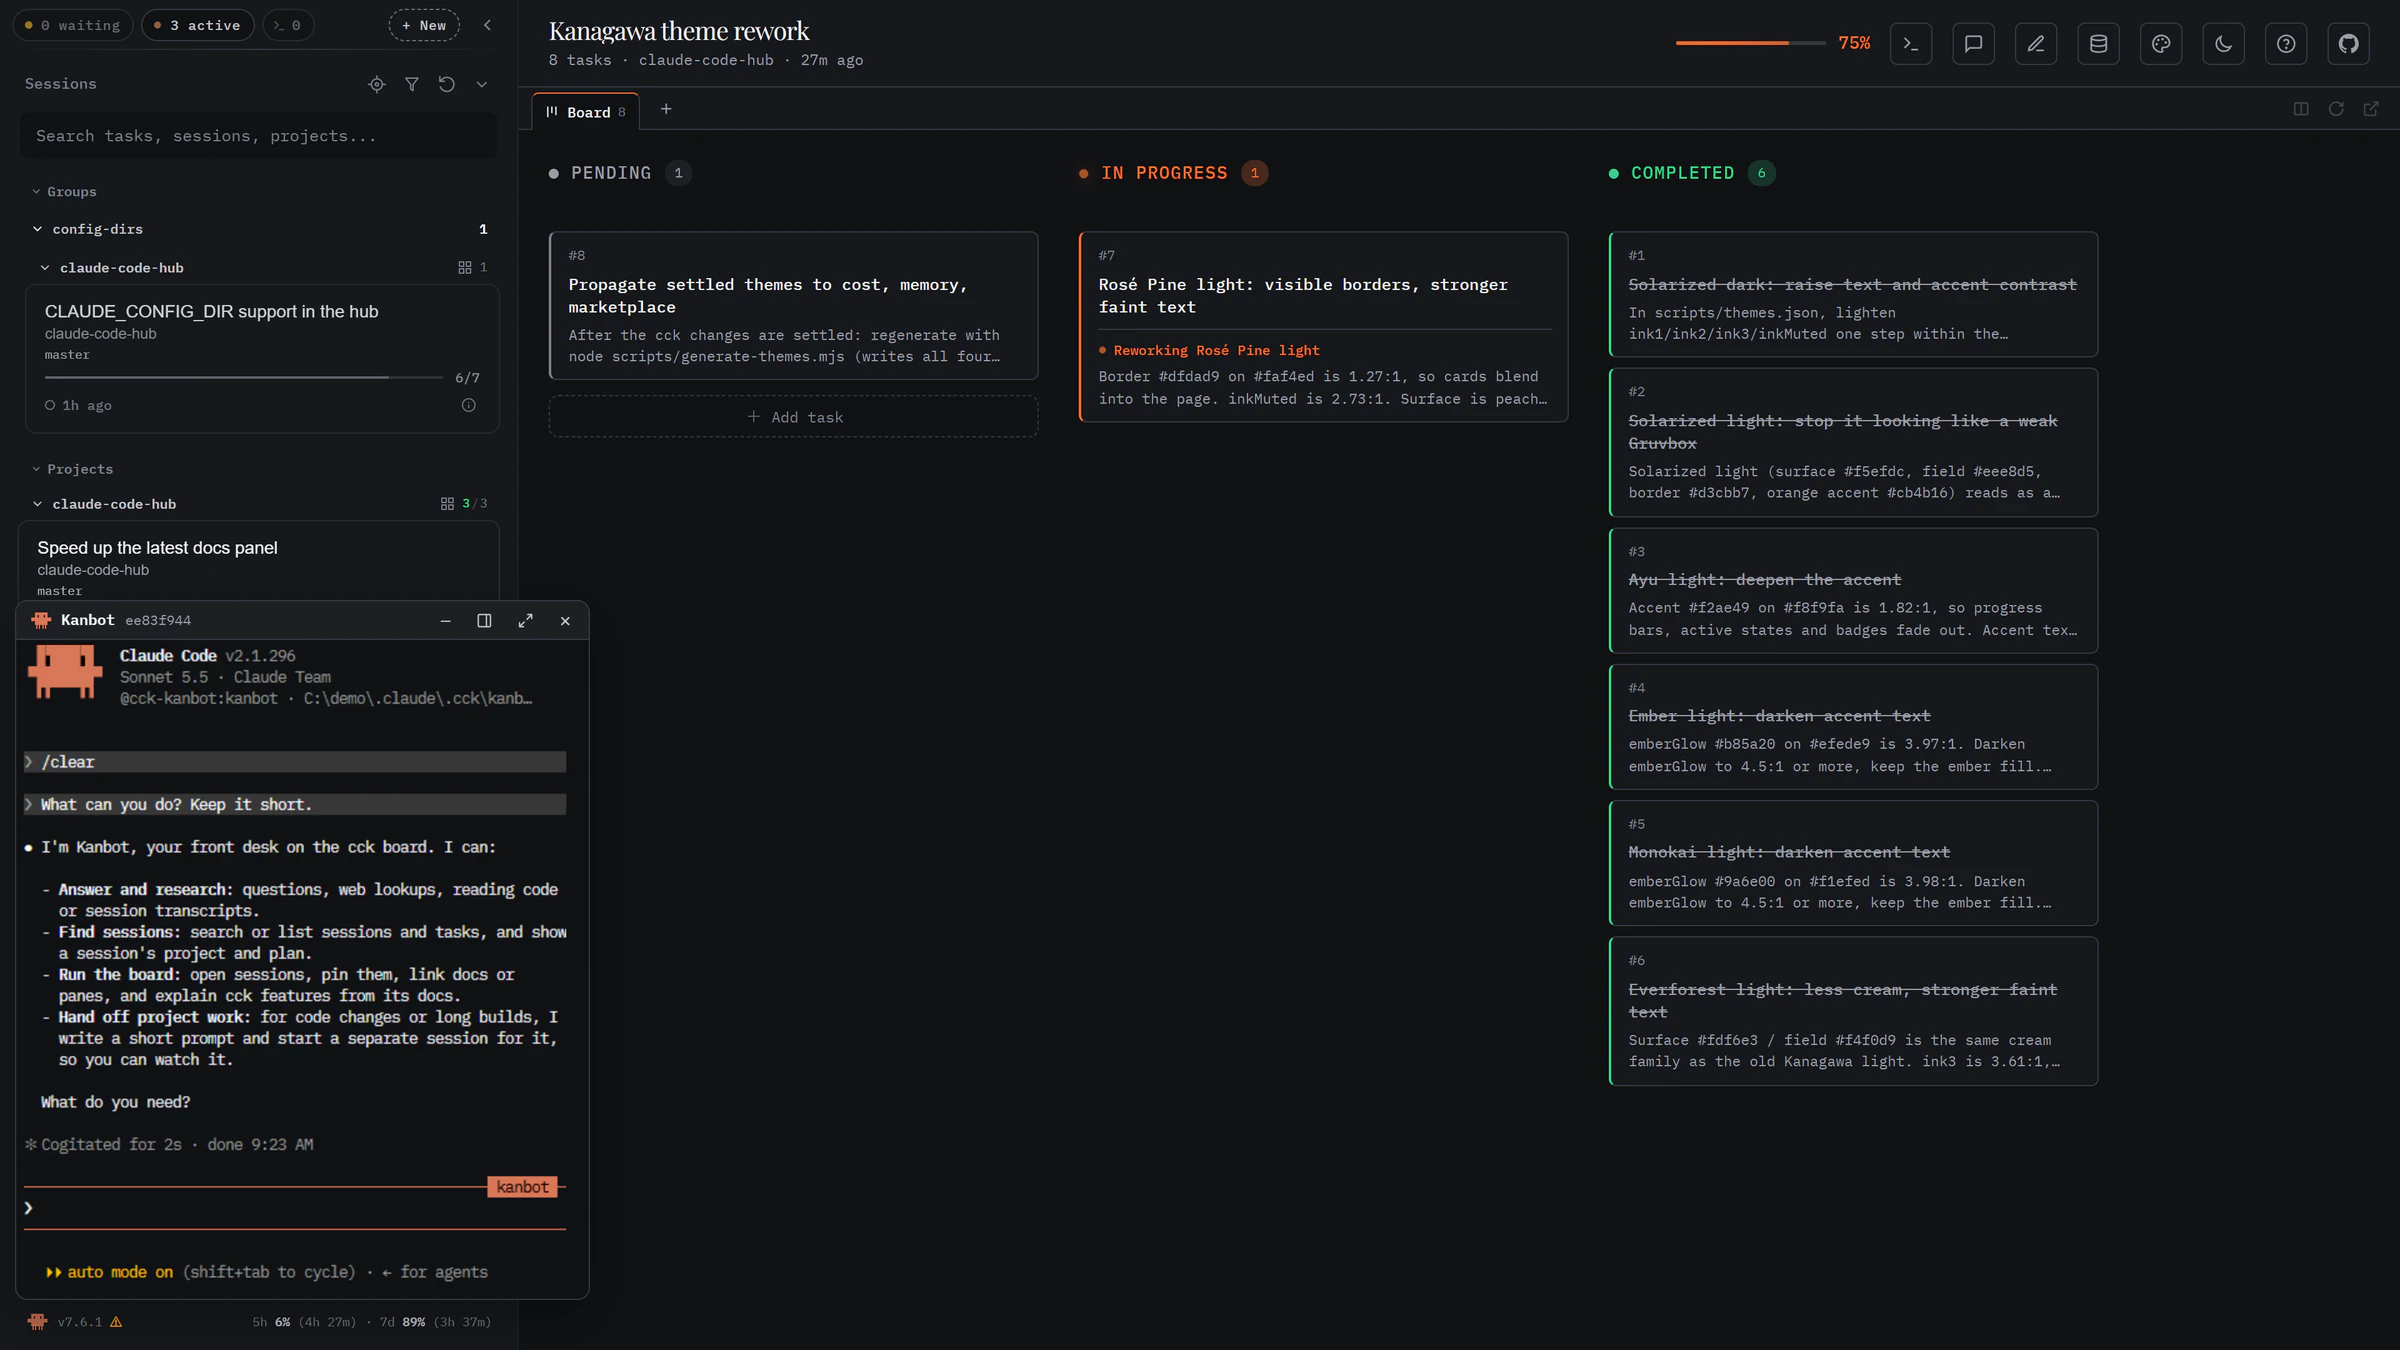Click the help question mark icon

point(2285,44)
